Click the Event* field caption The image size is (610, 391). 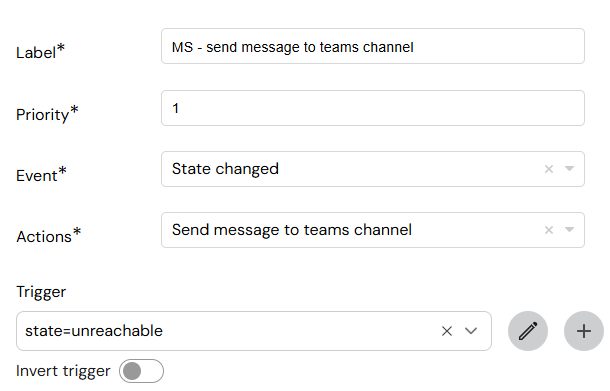point(41,175)
